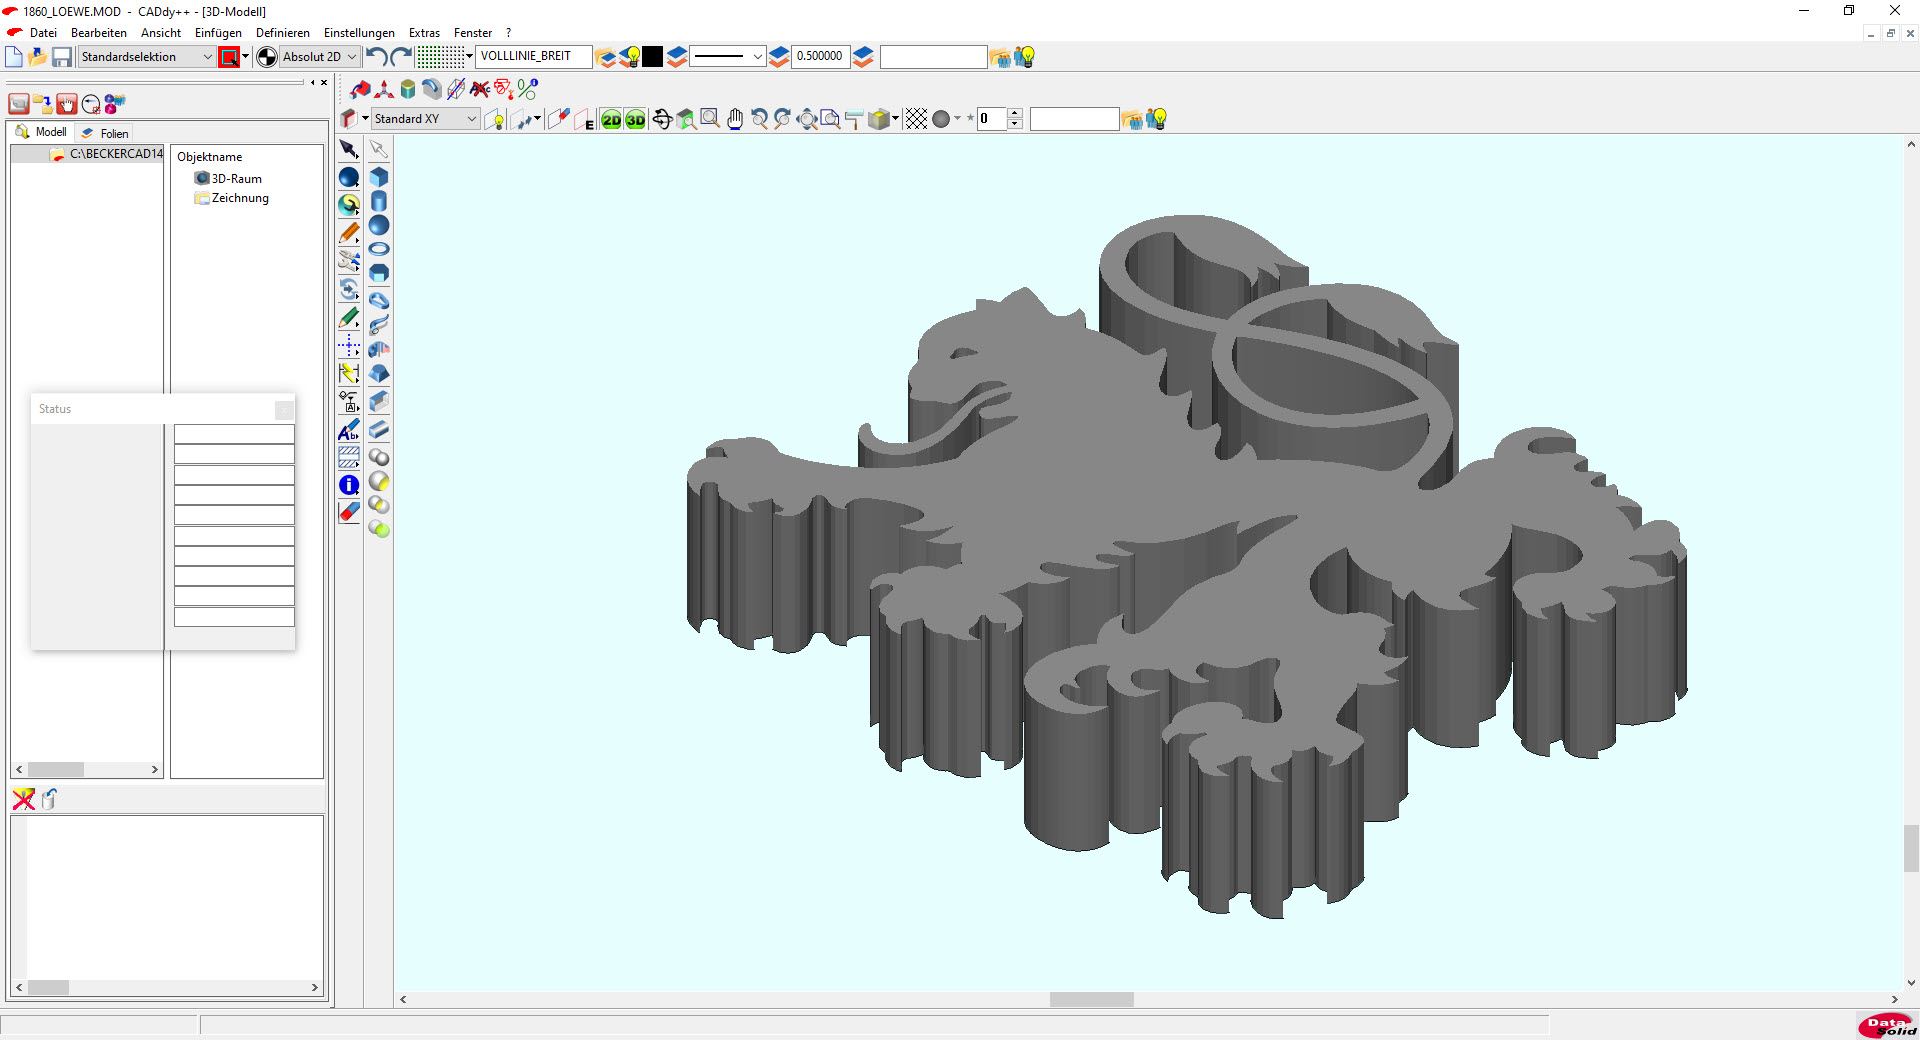Viewport: 1920px width, 1040px height.
Task: Open the orange pencil drawing tools
Action: [x=349, y=233]
